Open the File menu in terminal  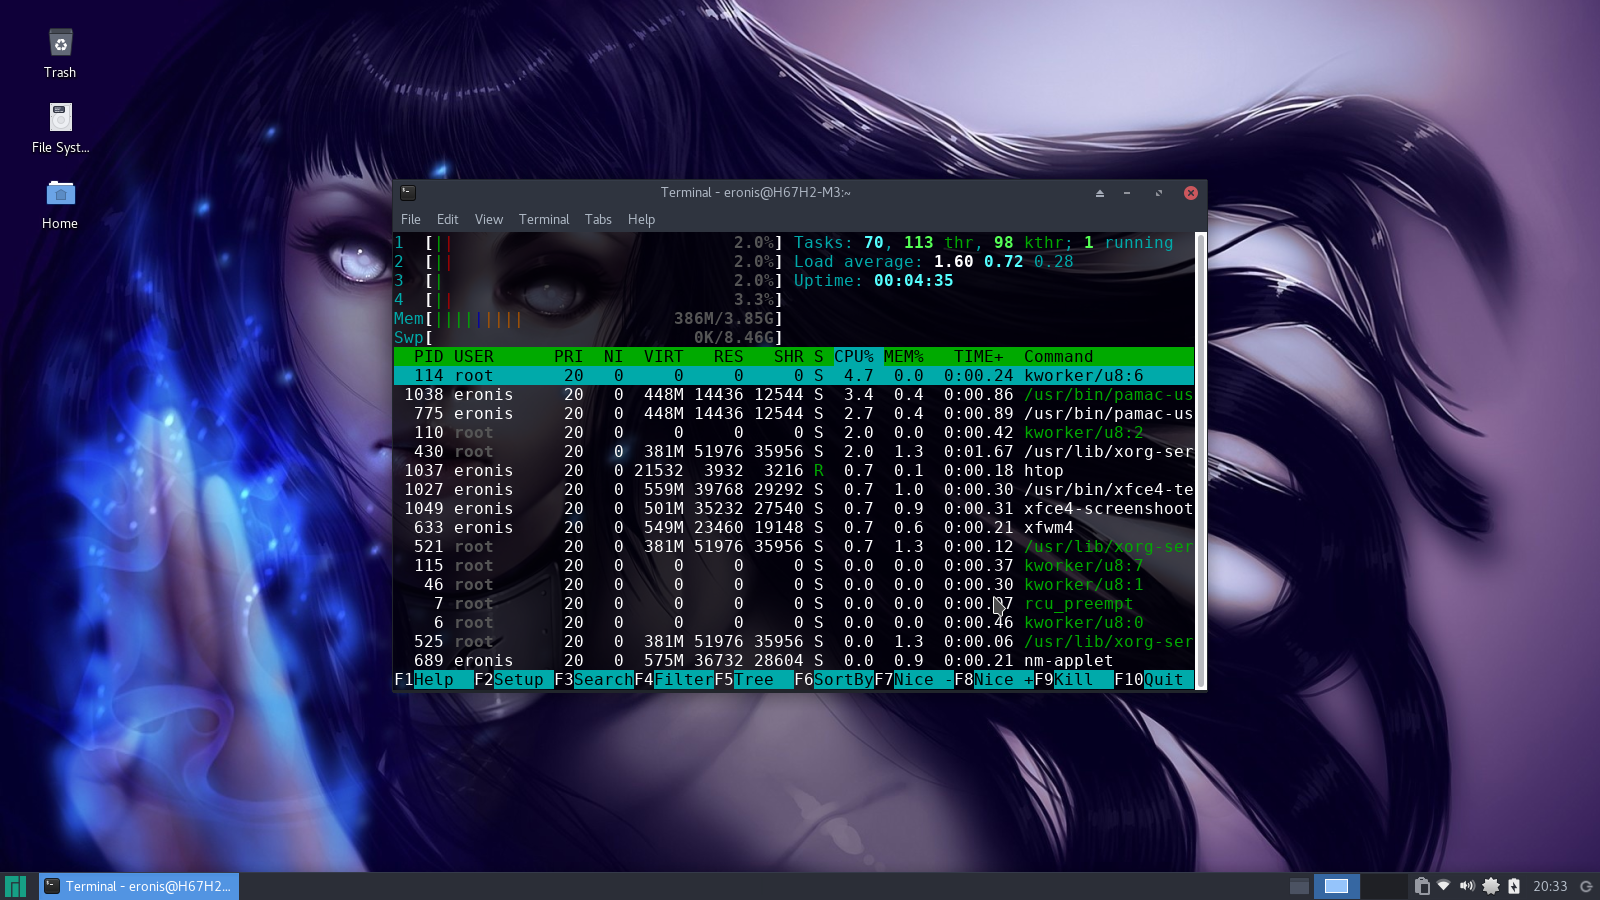[x=410, y=219]
